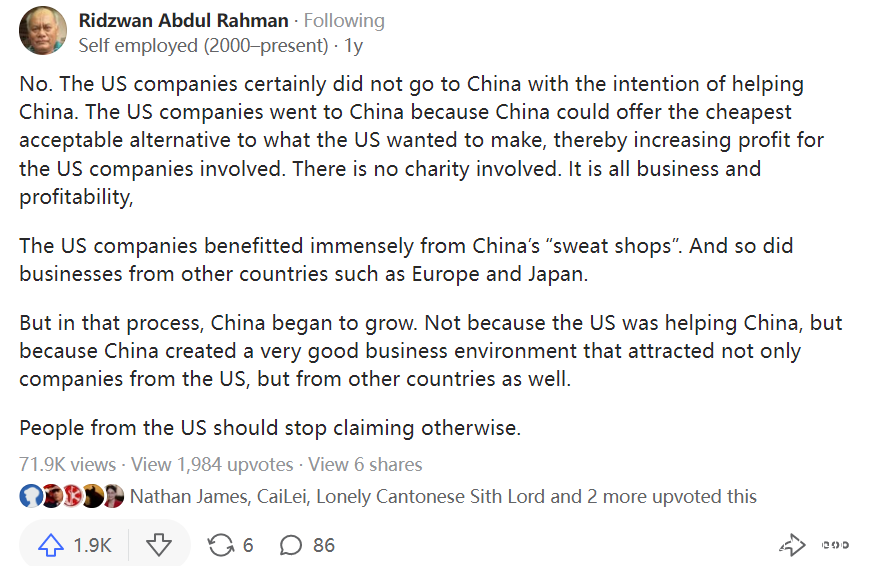871x566 pixels.
Task: Click the share arrow icon
Action: [792, 545]
